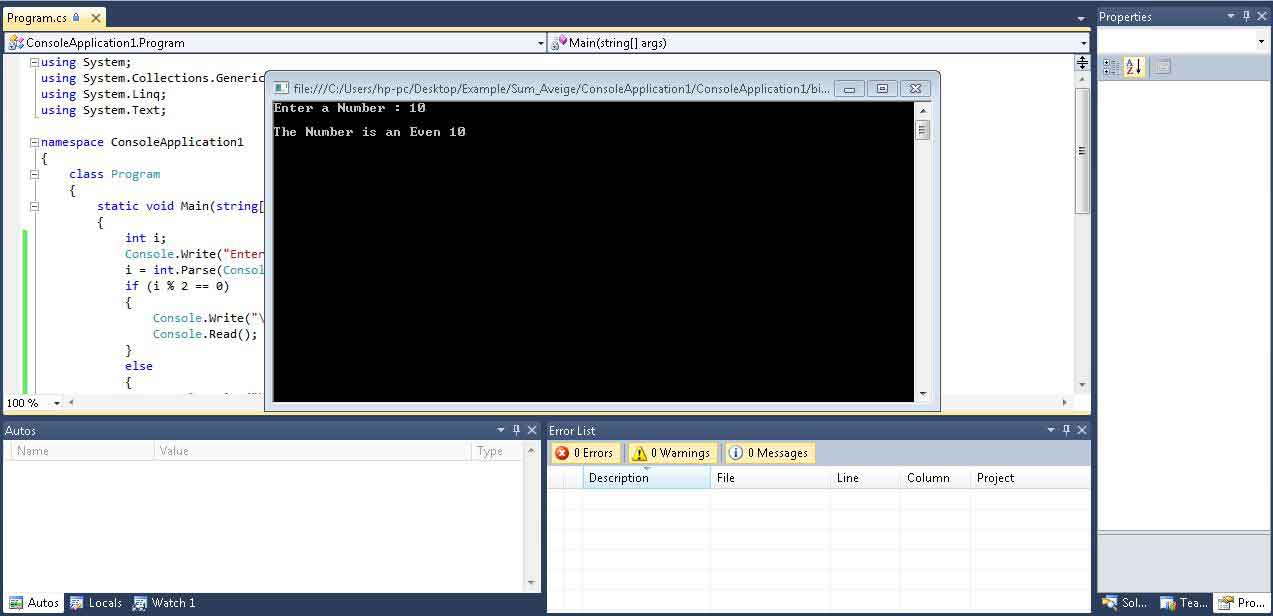Image resolution: width=1273 pixels, height=616 pixels.
Task: Click the pin icon on Error List panel
Action: click(x=1066, y=430)
